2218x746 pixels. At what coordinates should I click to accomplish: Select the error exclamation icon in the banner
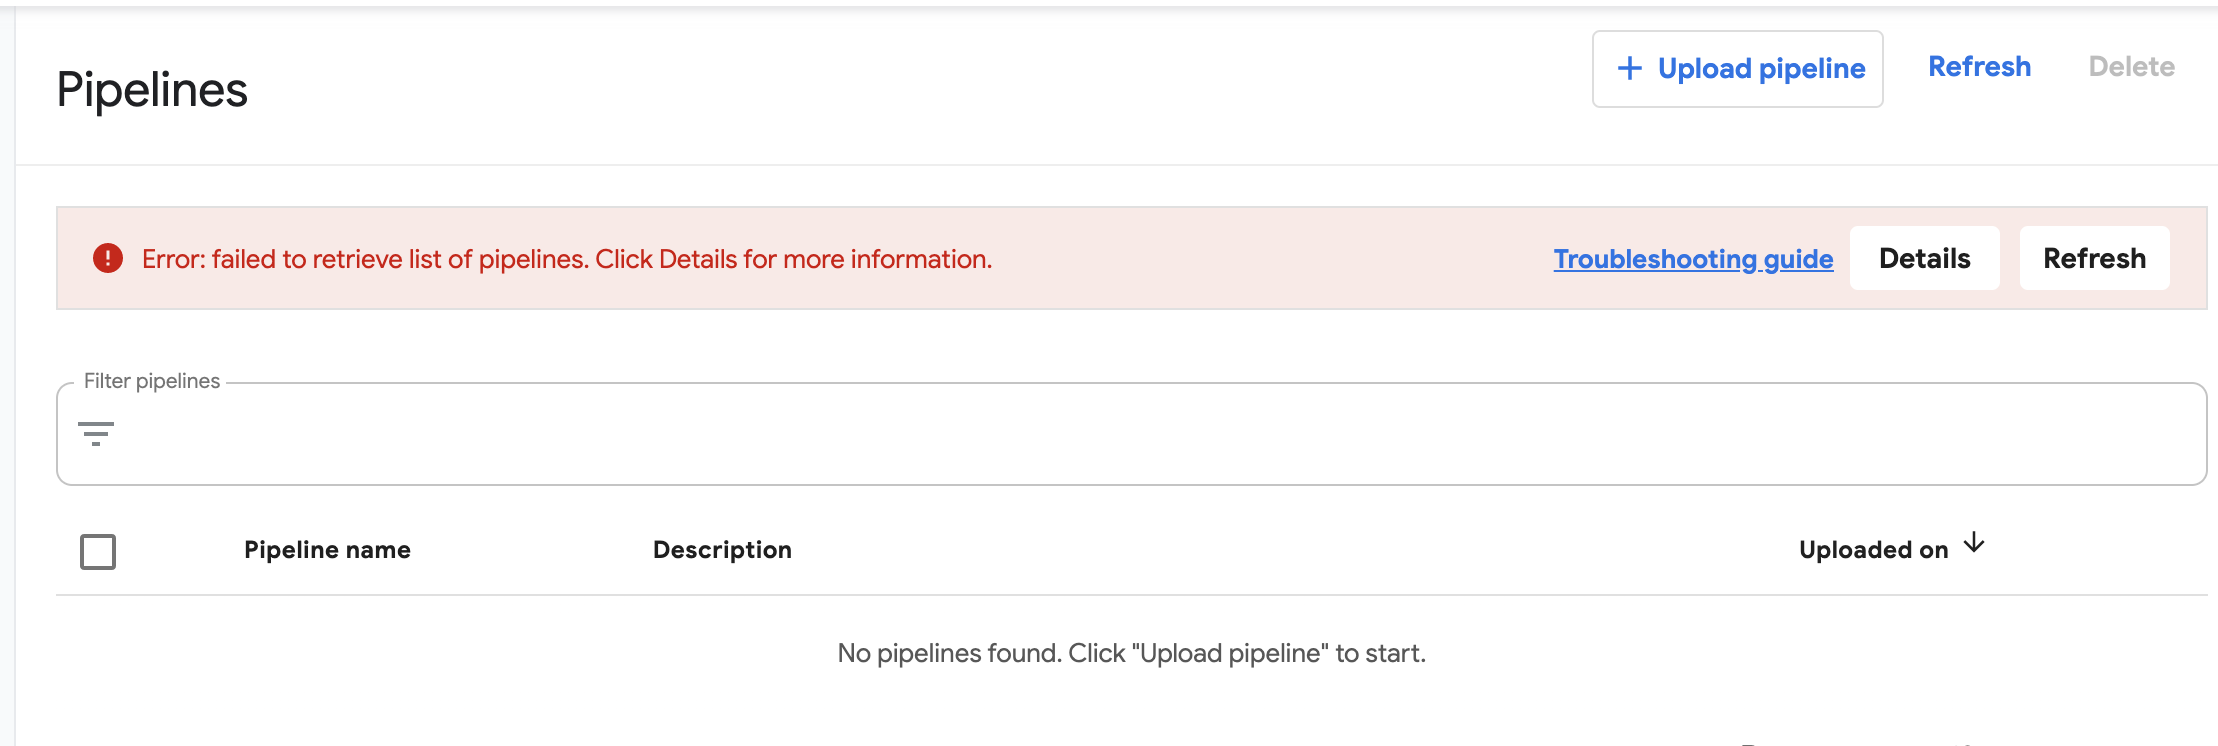(109, 258)
